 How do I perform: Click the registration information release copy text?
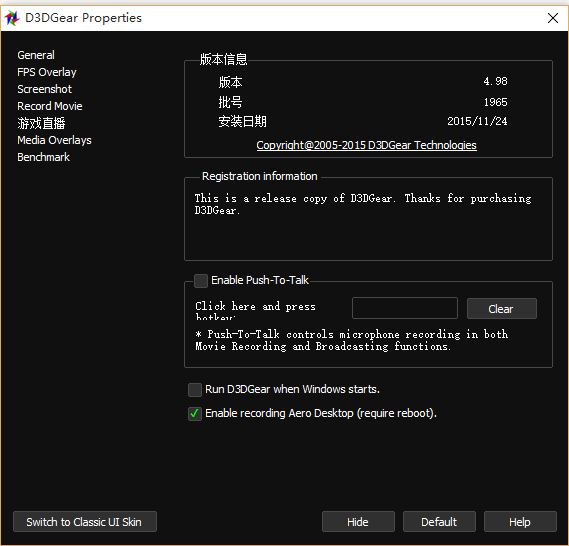(x=363, y=204)
